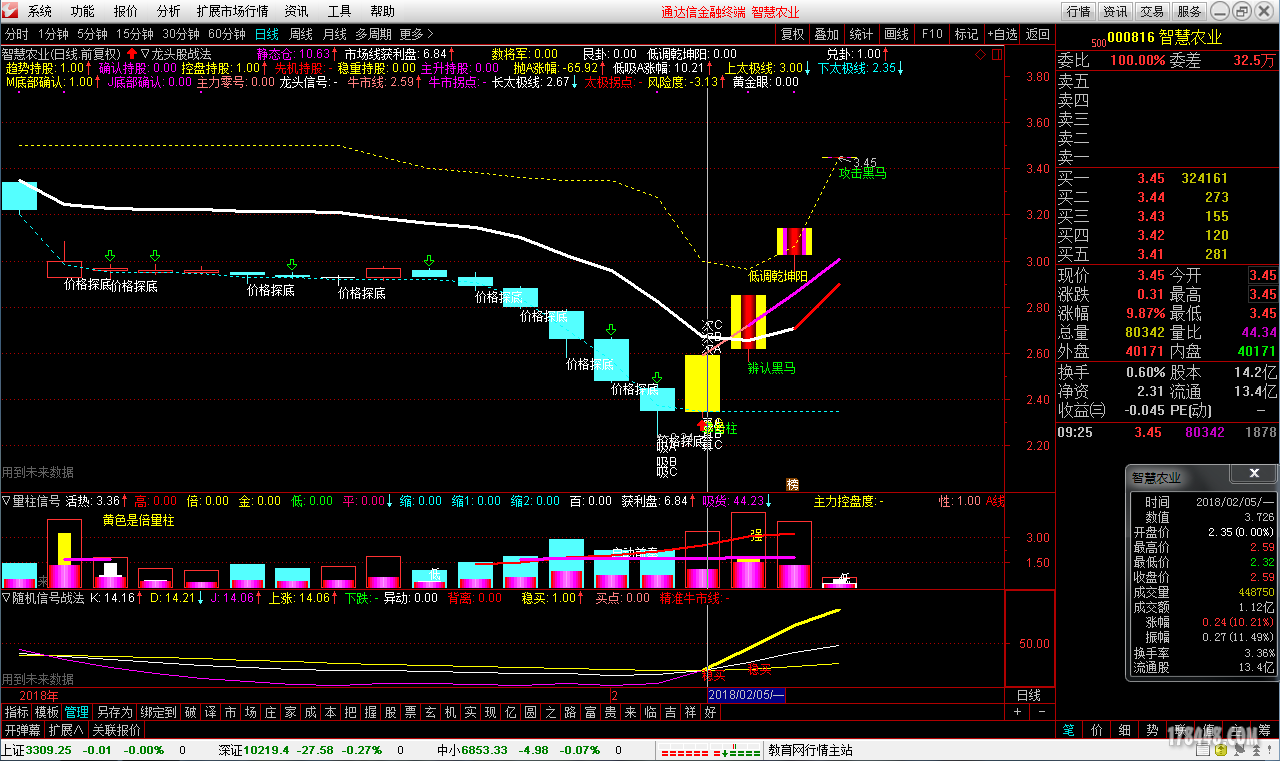Click the 好 indicator shortcut
The image size is (1280, 761).
click(710, 712)
